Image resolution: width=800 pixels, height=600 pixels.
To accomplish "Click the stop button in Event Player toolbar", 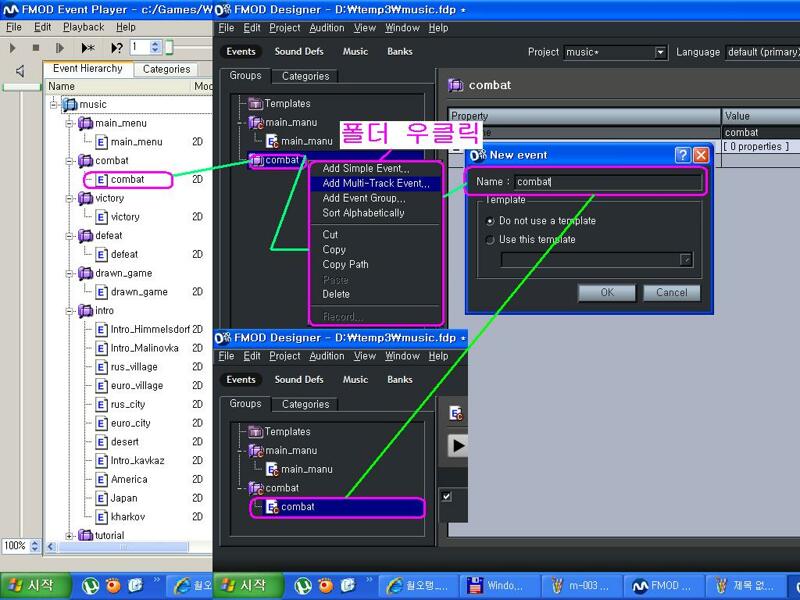I will pos(36,48).
